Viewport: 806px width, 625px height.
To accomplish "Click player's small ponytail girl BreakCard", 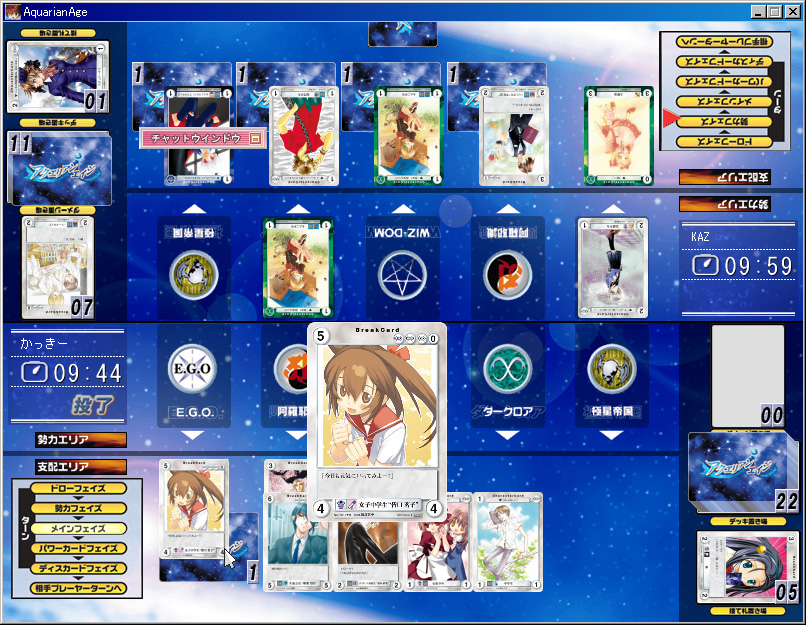I will tap(194, 509).
